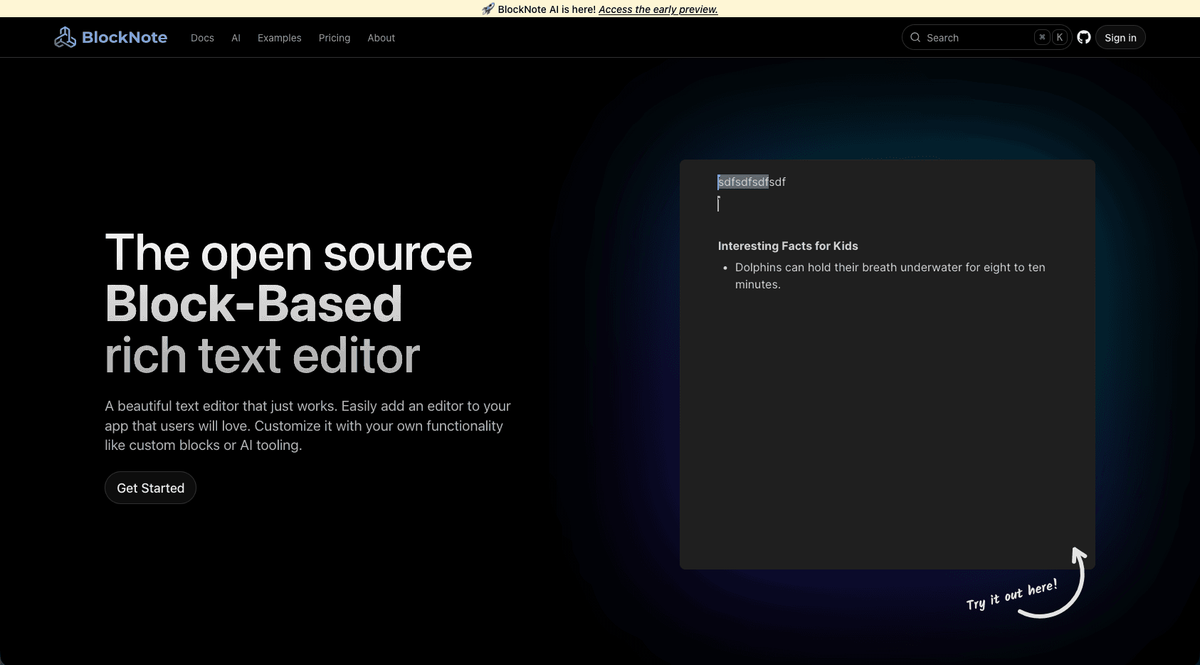Open the AI navigation item
The width and height of the screenshot is (1200, 665).
(236, 38)
